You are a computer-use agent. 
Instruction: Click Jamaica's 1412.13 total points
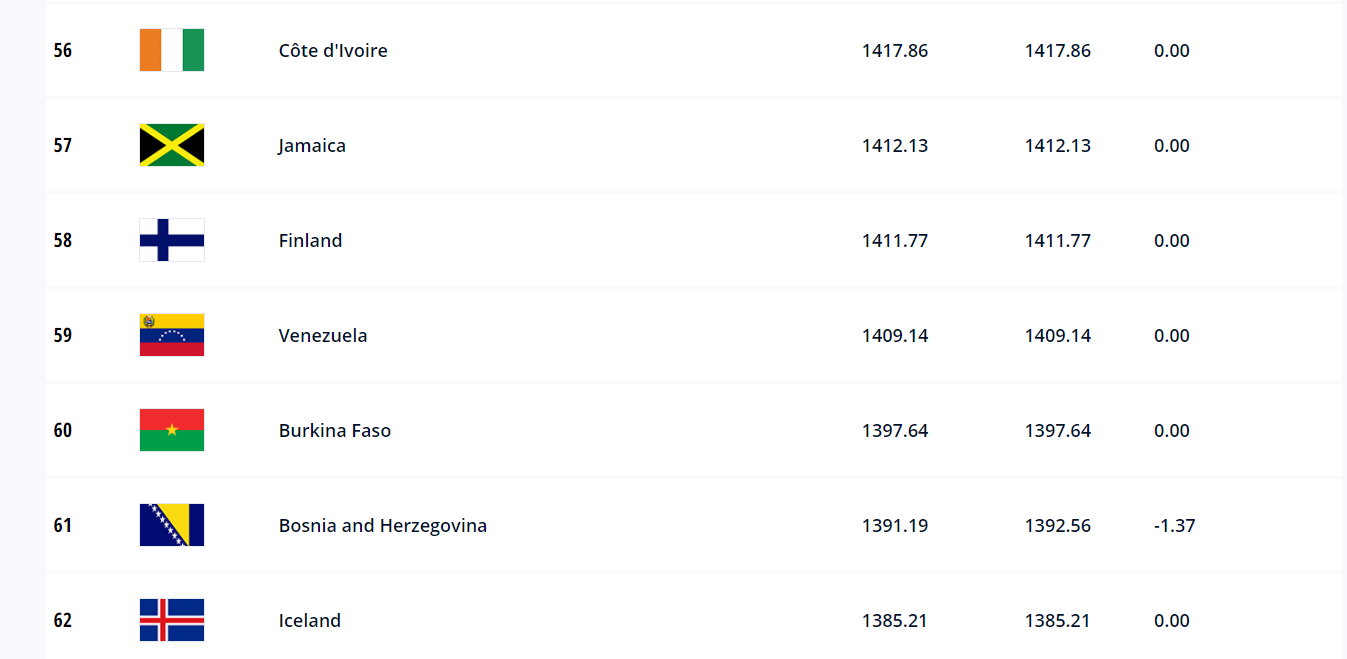895,146
